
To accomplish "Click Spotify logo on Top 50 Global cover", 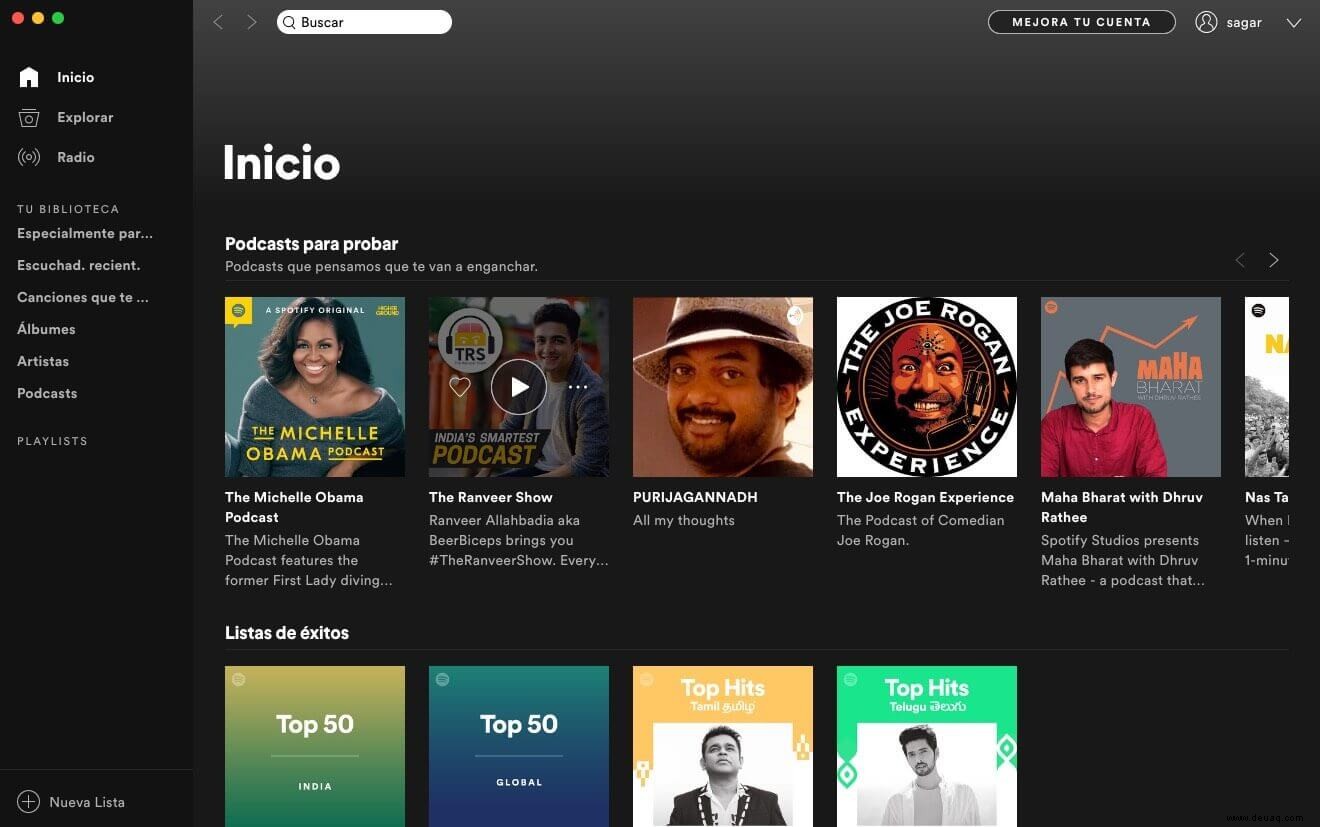I will tap(442, 680).
